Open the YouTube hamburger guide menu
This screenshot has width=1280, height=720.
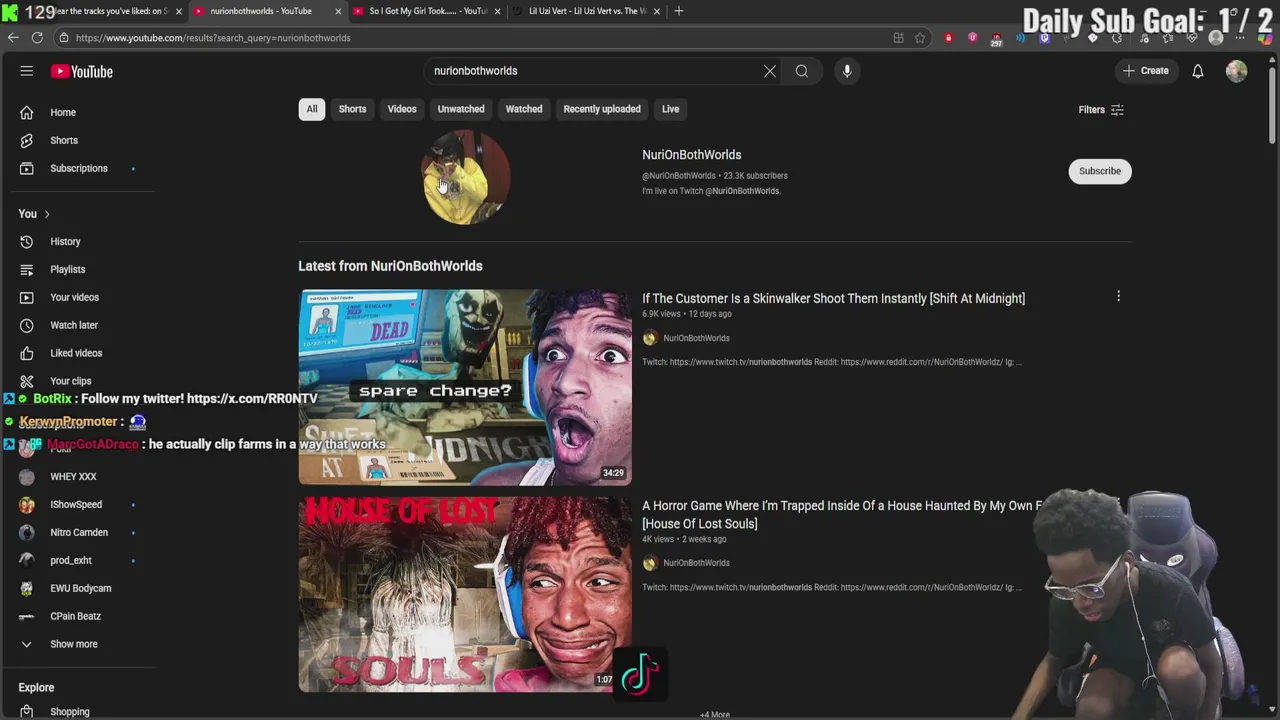point(27,71)
